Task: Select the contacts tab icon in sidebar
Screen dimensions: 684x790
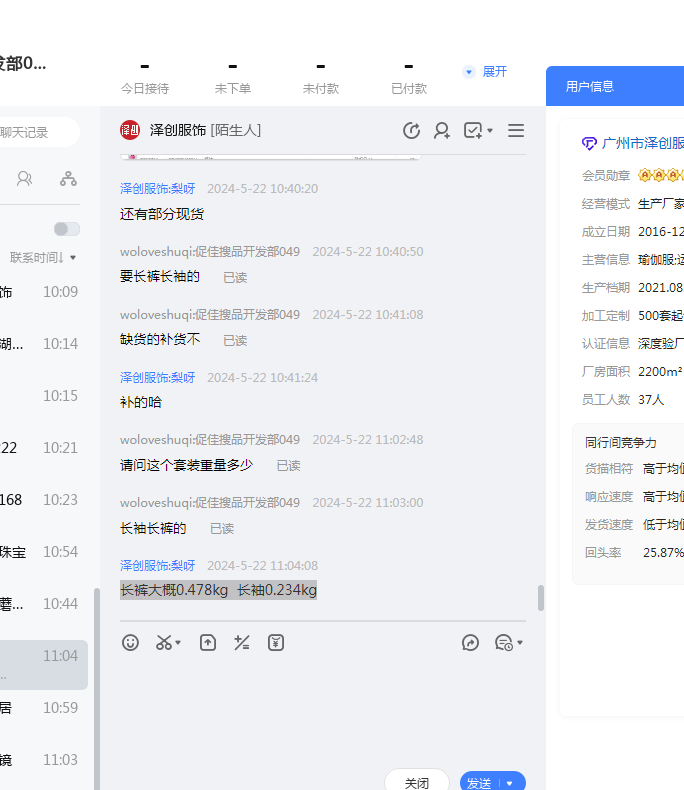Action: tap(25, 179)
